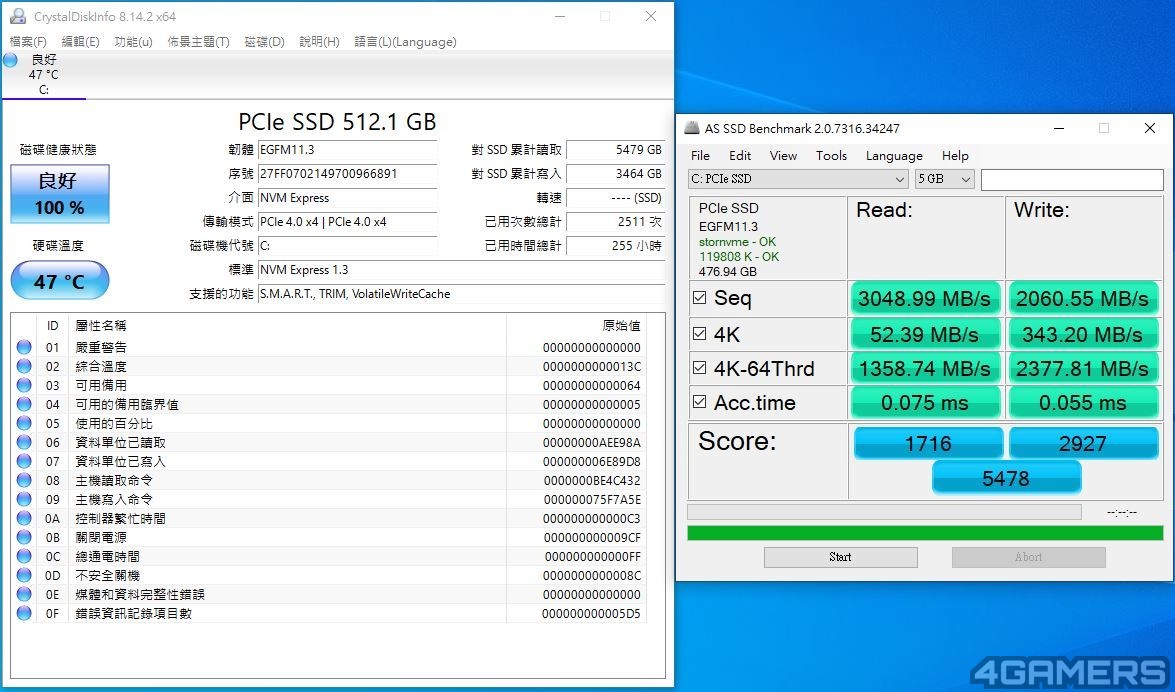Image resolution: width=1175 pixels, height=692 pixels.
Task: Click status orb for attribute 03 可用備用
Action: 24,385
